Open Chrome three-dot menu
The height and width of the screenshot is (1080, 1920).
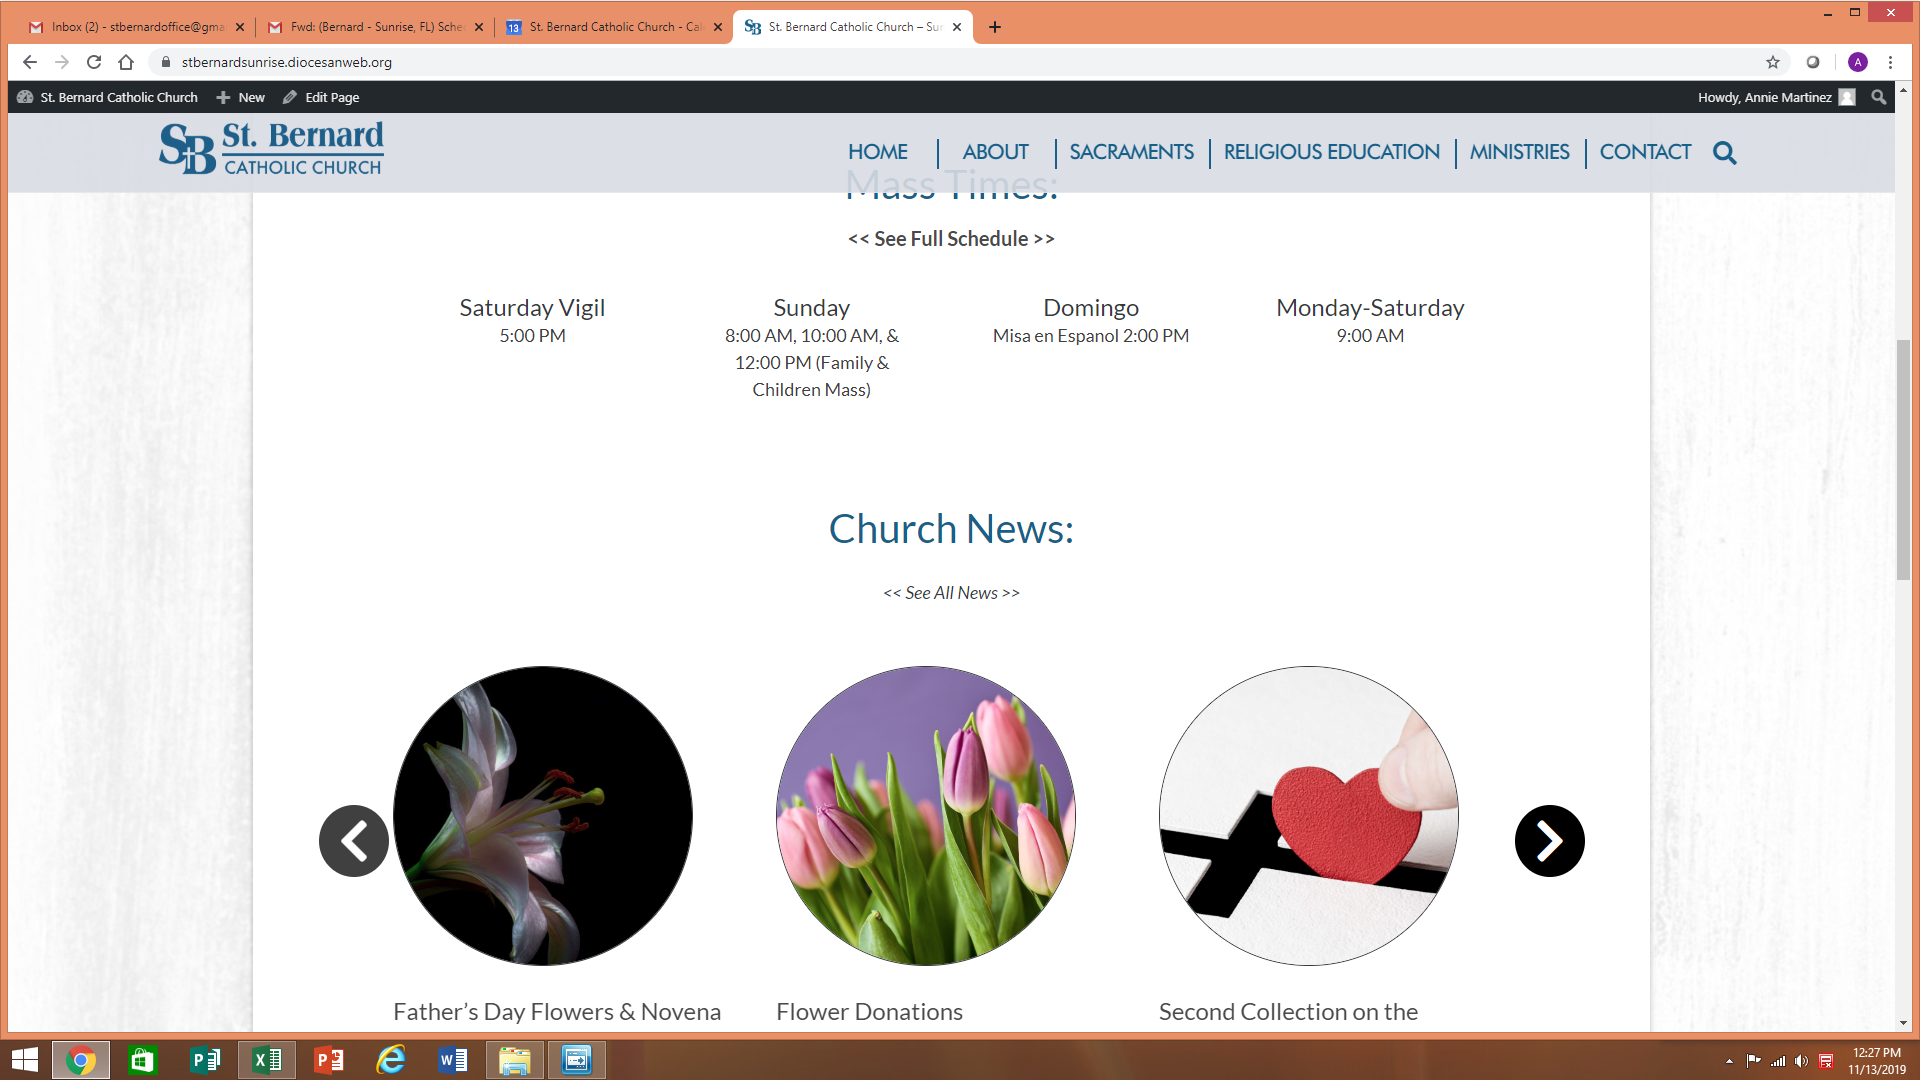(x=1890, y=62)
